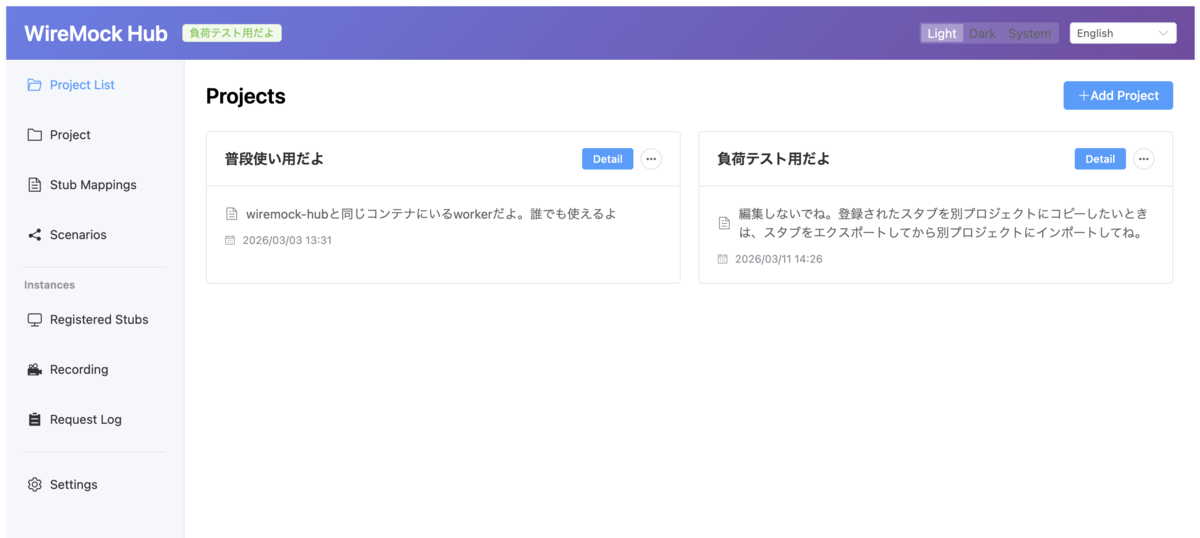Click the calendar icon beside 2026/03/11 14:26
This screenshot has height=538, width=1200.
coord(723,259)
